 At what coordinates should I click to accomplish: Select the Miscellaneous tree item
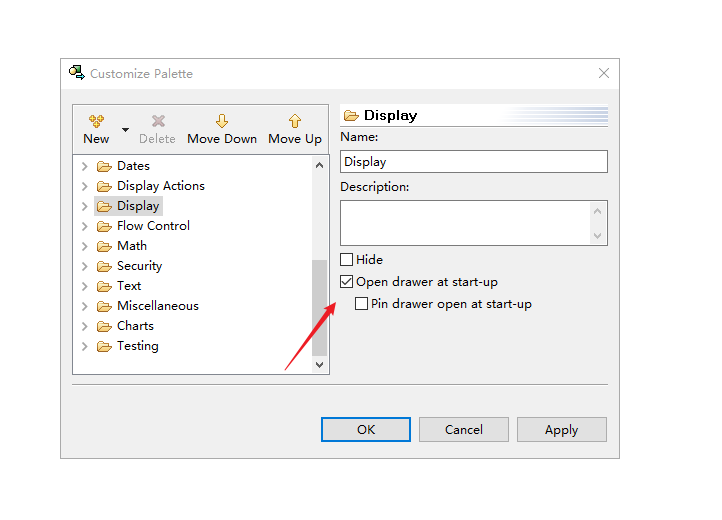(x=157, y=306)
